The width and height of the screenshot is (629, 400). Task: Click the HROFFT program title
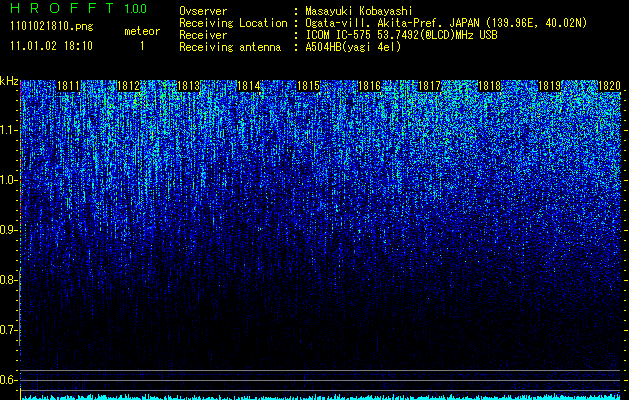[63, 8]
